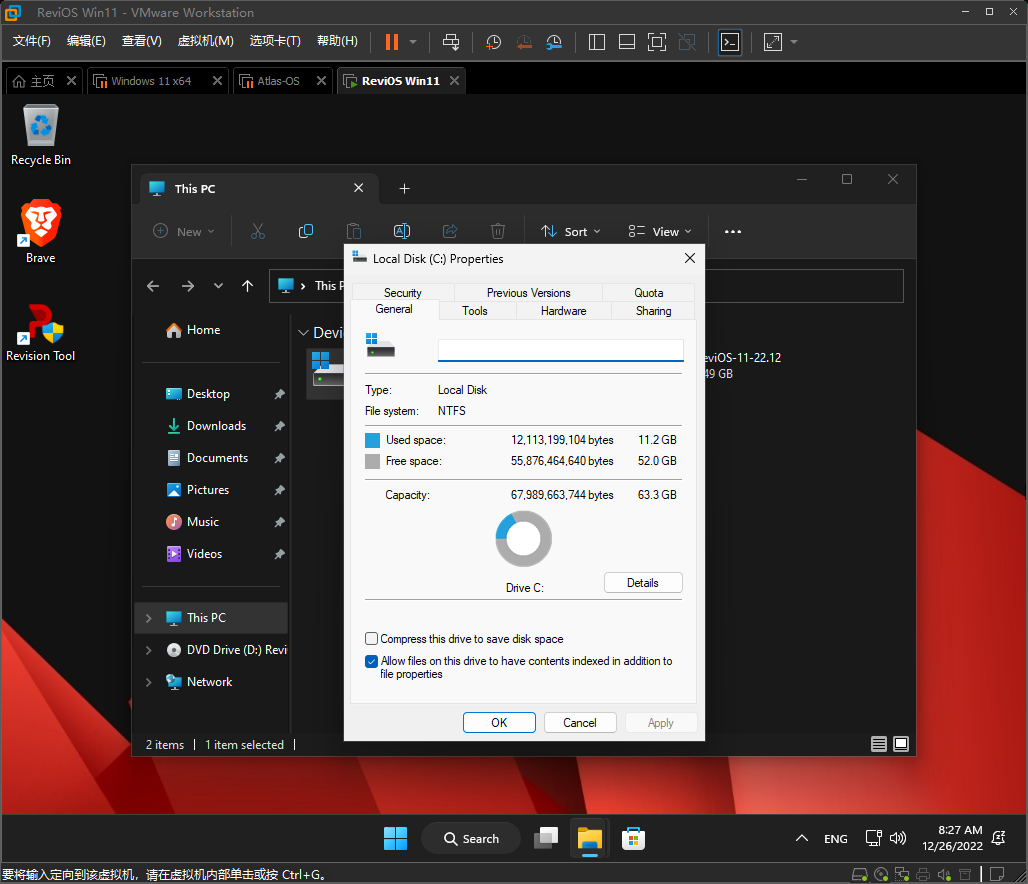
Task: Click the Copy icon in Explorer toolbar
Action: [306, 231]
